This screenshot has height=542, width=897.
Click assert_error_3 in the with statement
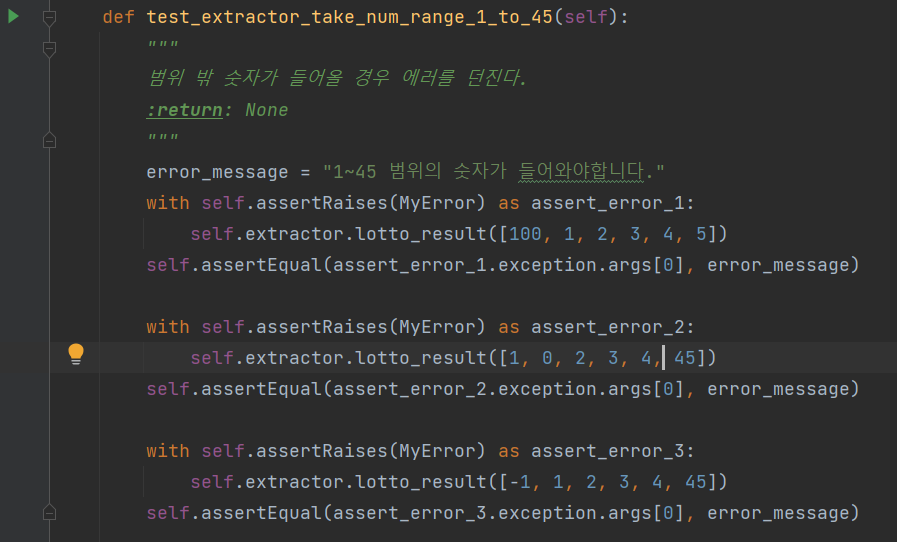(608, 451)
